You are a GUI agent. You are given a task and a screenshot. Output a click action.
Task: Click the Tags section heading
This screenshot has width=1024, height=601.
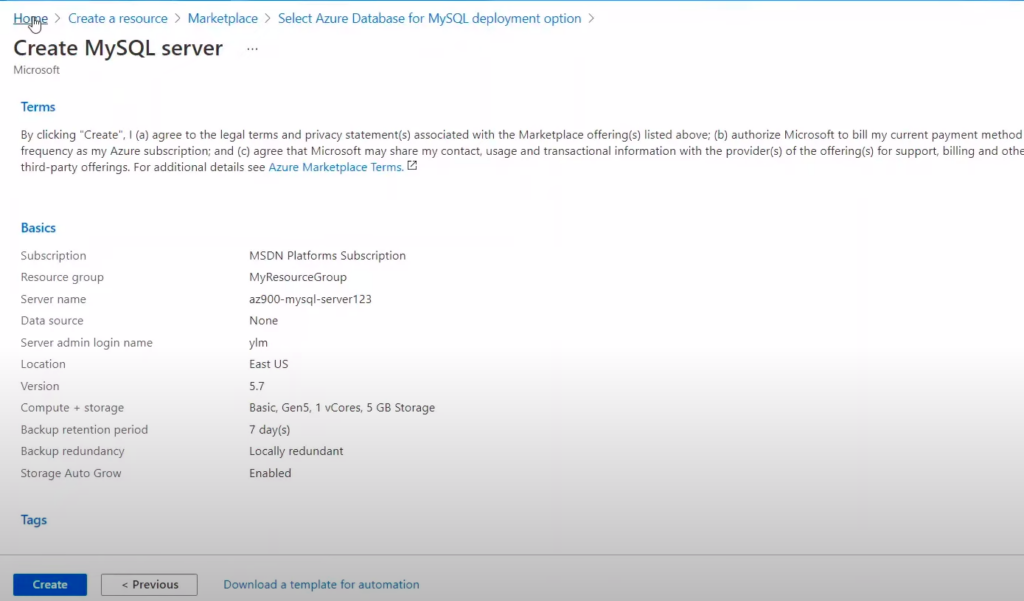pos(34,520)
